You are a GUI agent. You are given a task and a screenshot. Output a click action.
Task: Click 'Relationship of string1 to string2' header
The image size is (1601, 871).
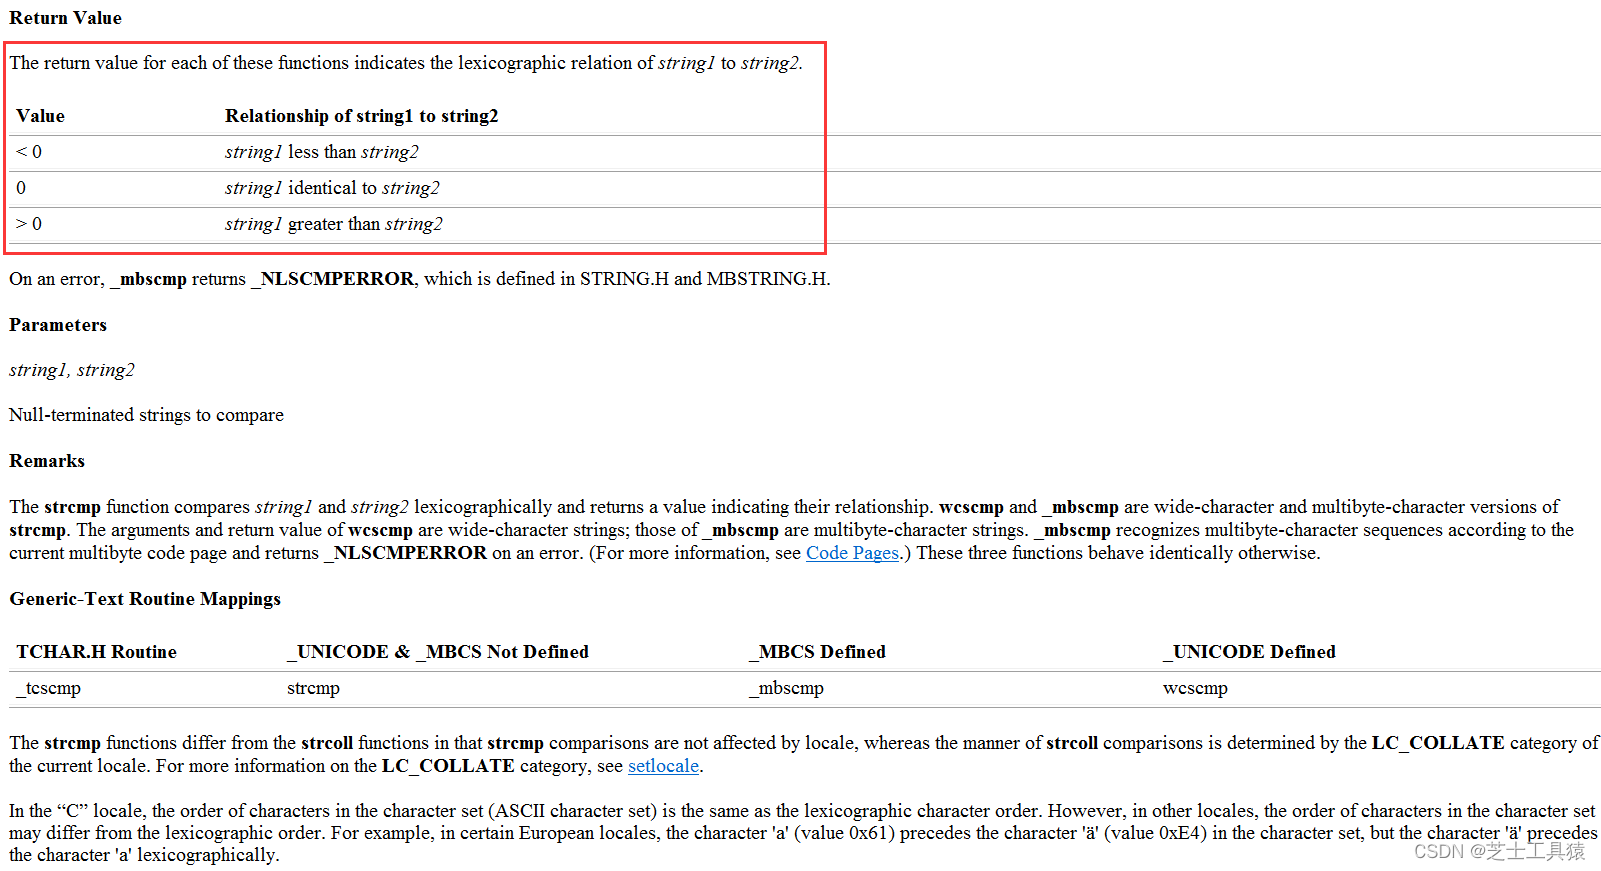361,116
